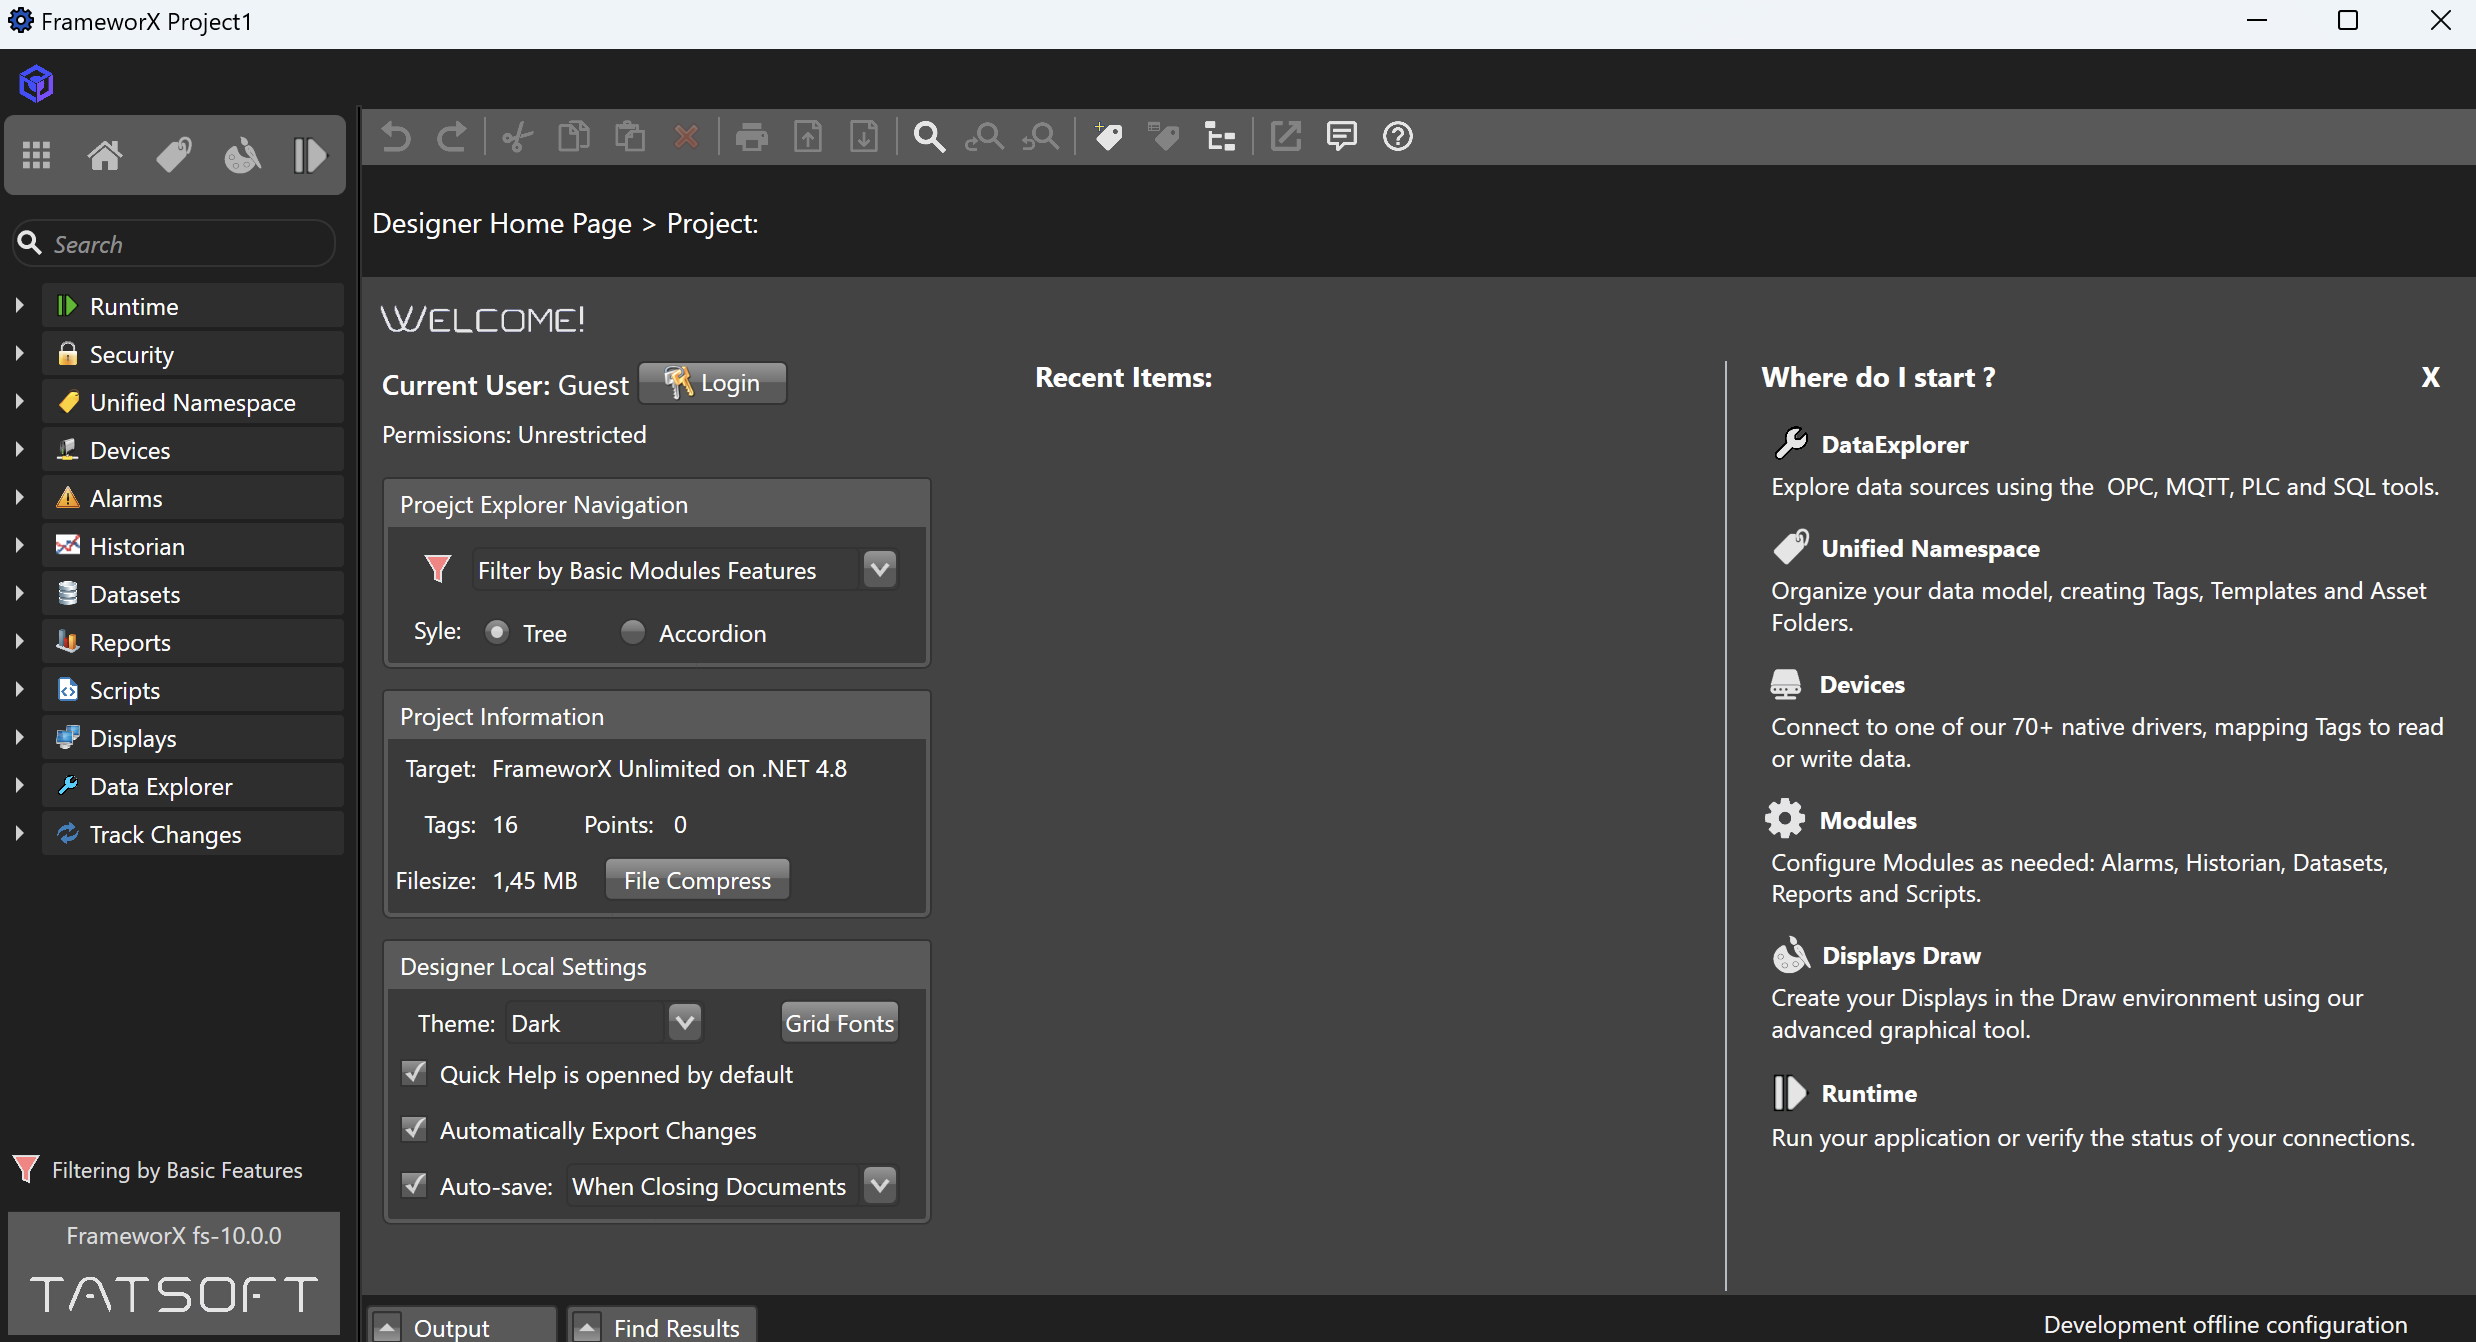
Task: Select Datasets in project tree
Action: [193, 594]
